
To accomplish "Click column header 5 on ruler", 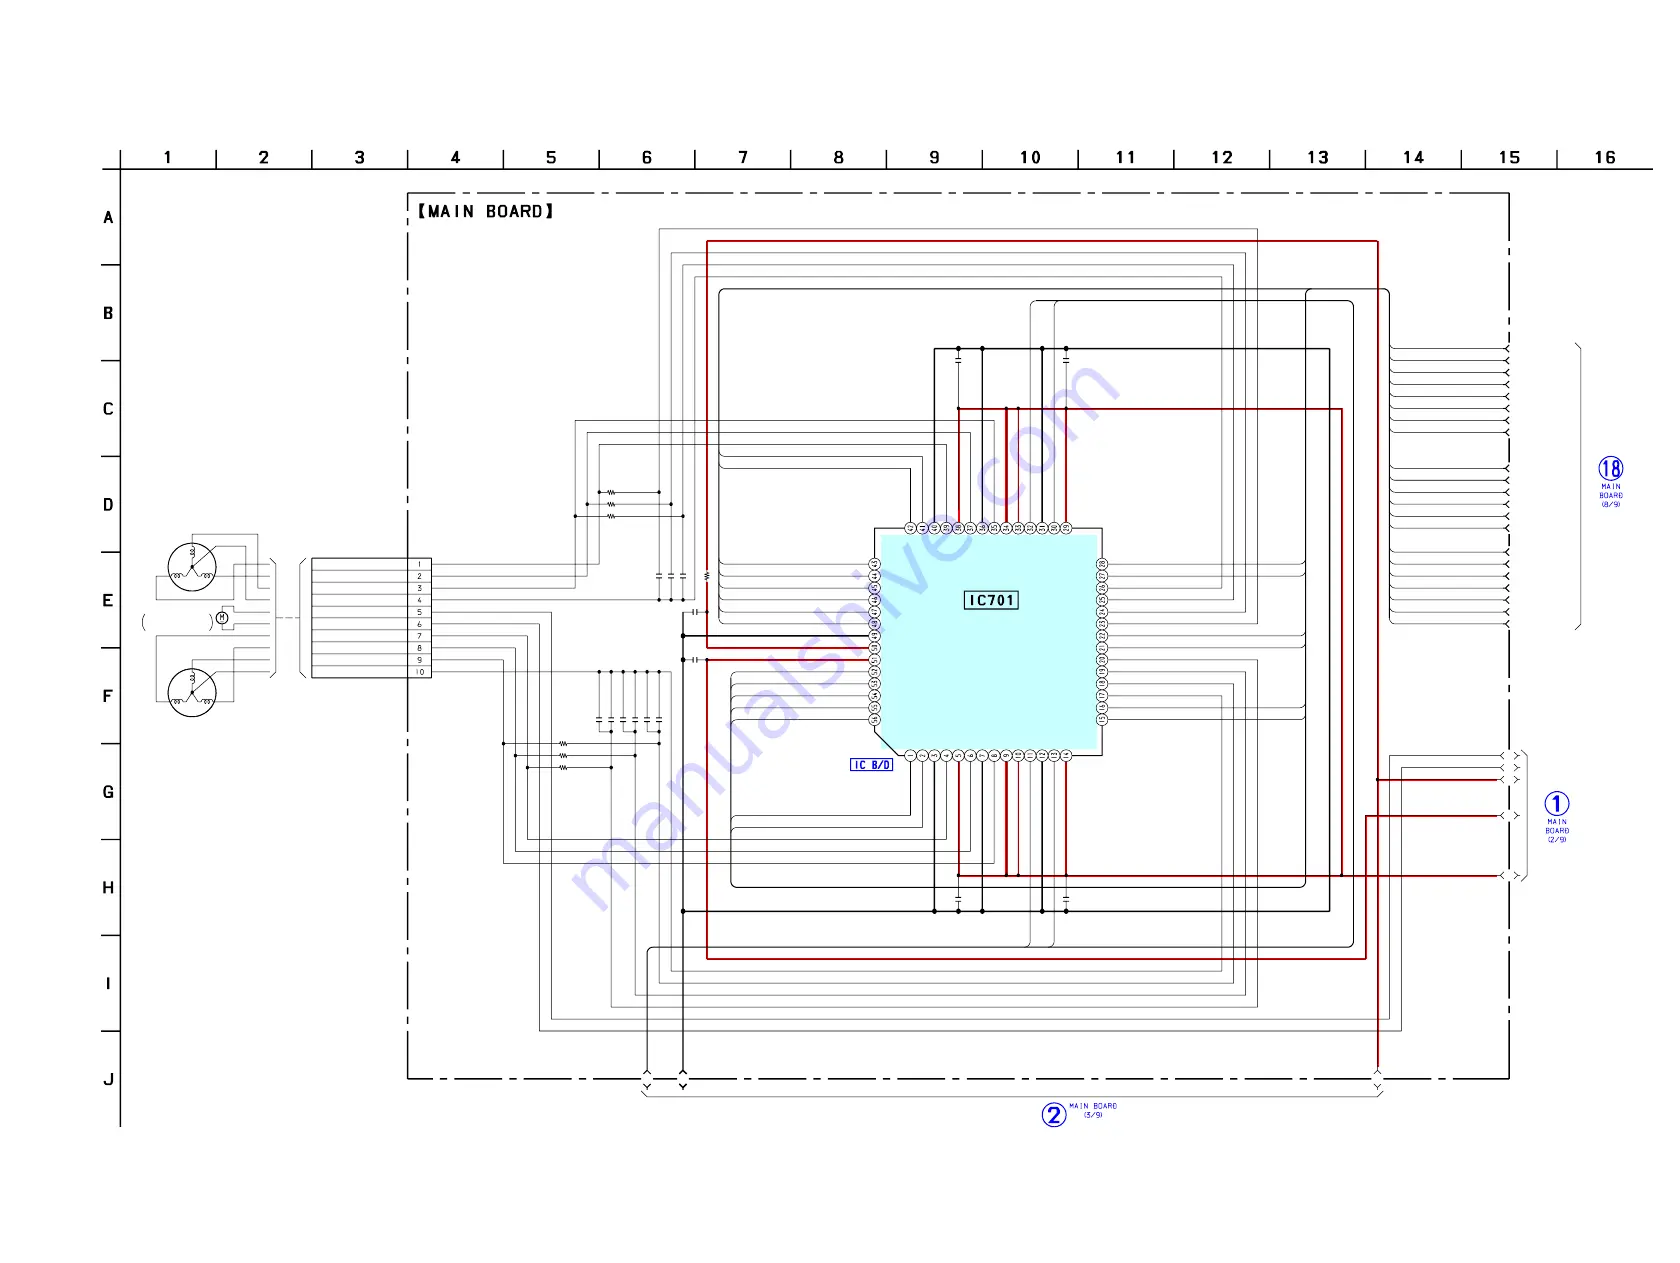I will (551, 157).
